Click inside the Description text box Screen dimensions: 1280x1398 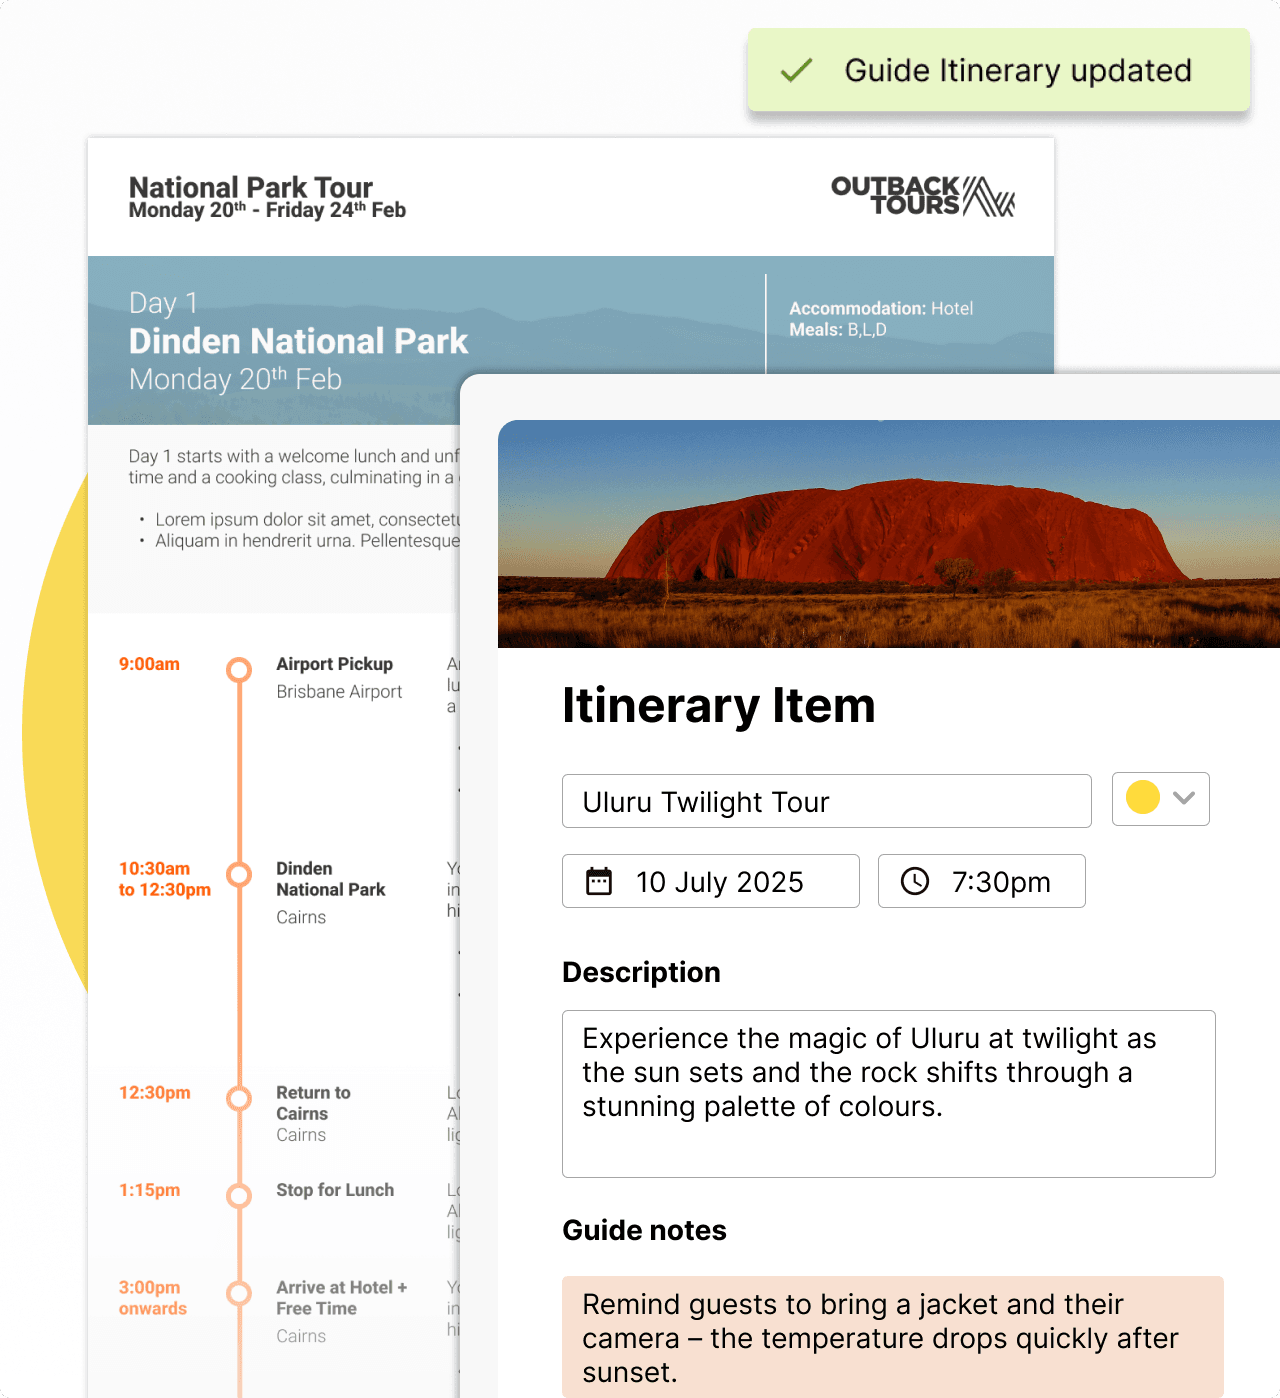[888, 1093]
